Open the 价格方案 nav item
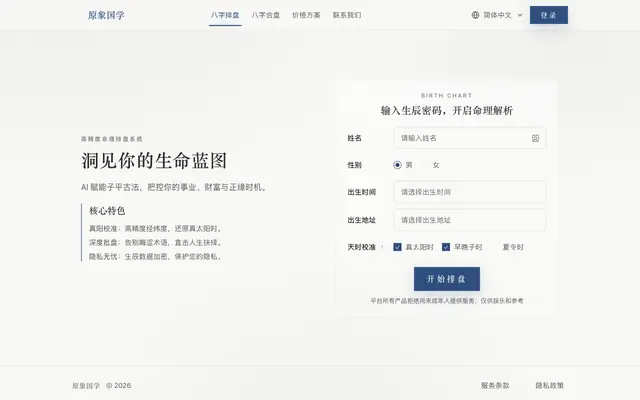Screen dimensions: 640x400 pos(306,15)
